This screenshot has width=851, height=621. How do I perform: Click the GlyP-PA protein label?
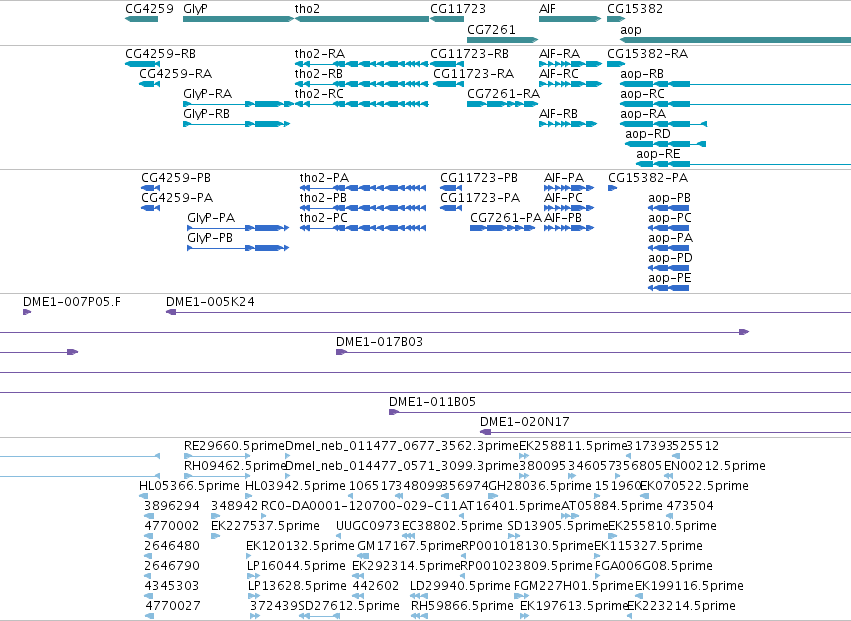[211, 218]
